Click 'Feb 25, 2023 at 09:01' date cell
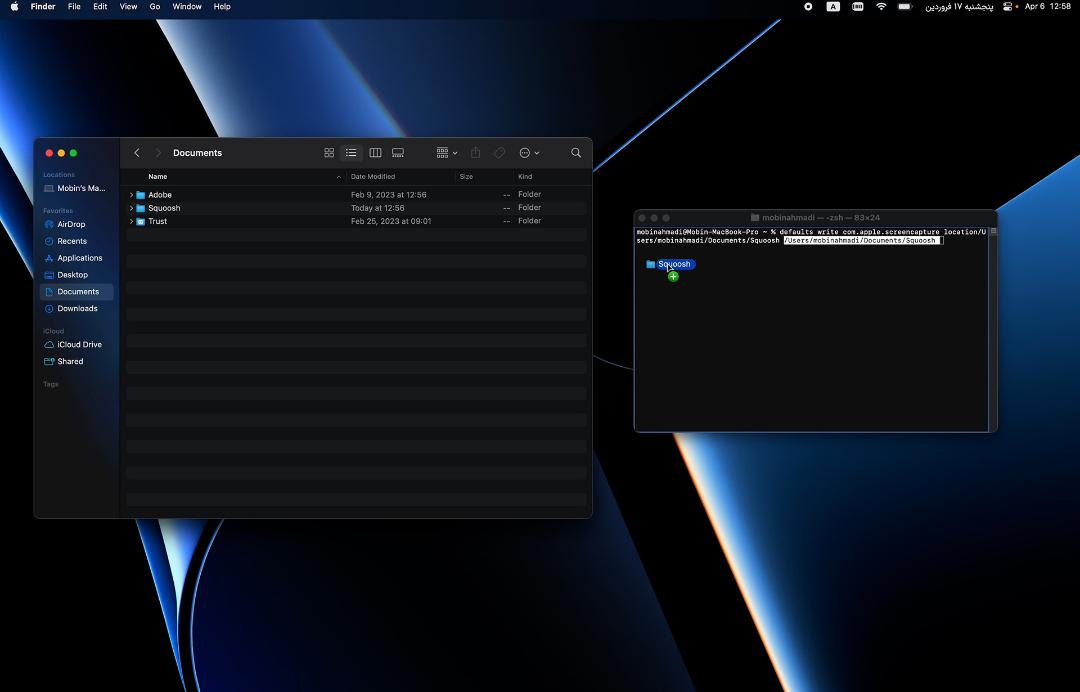This screenshot has height=692, width=1080. pyautogui.click(x=391, y=221)
